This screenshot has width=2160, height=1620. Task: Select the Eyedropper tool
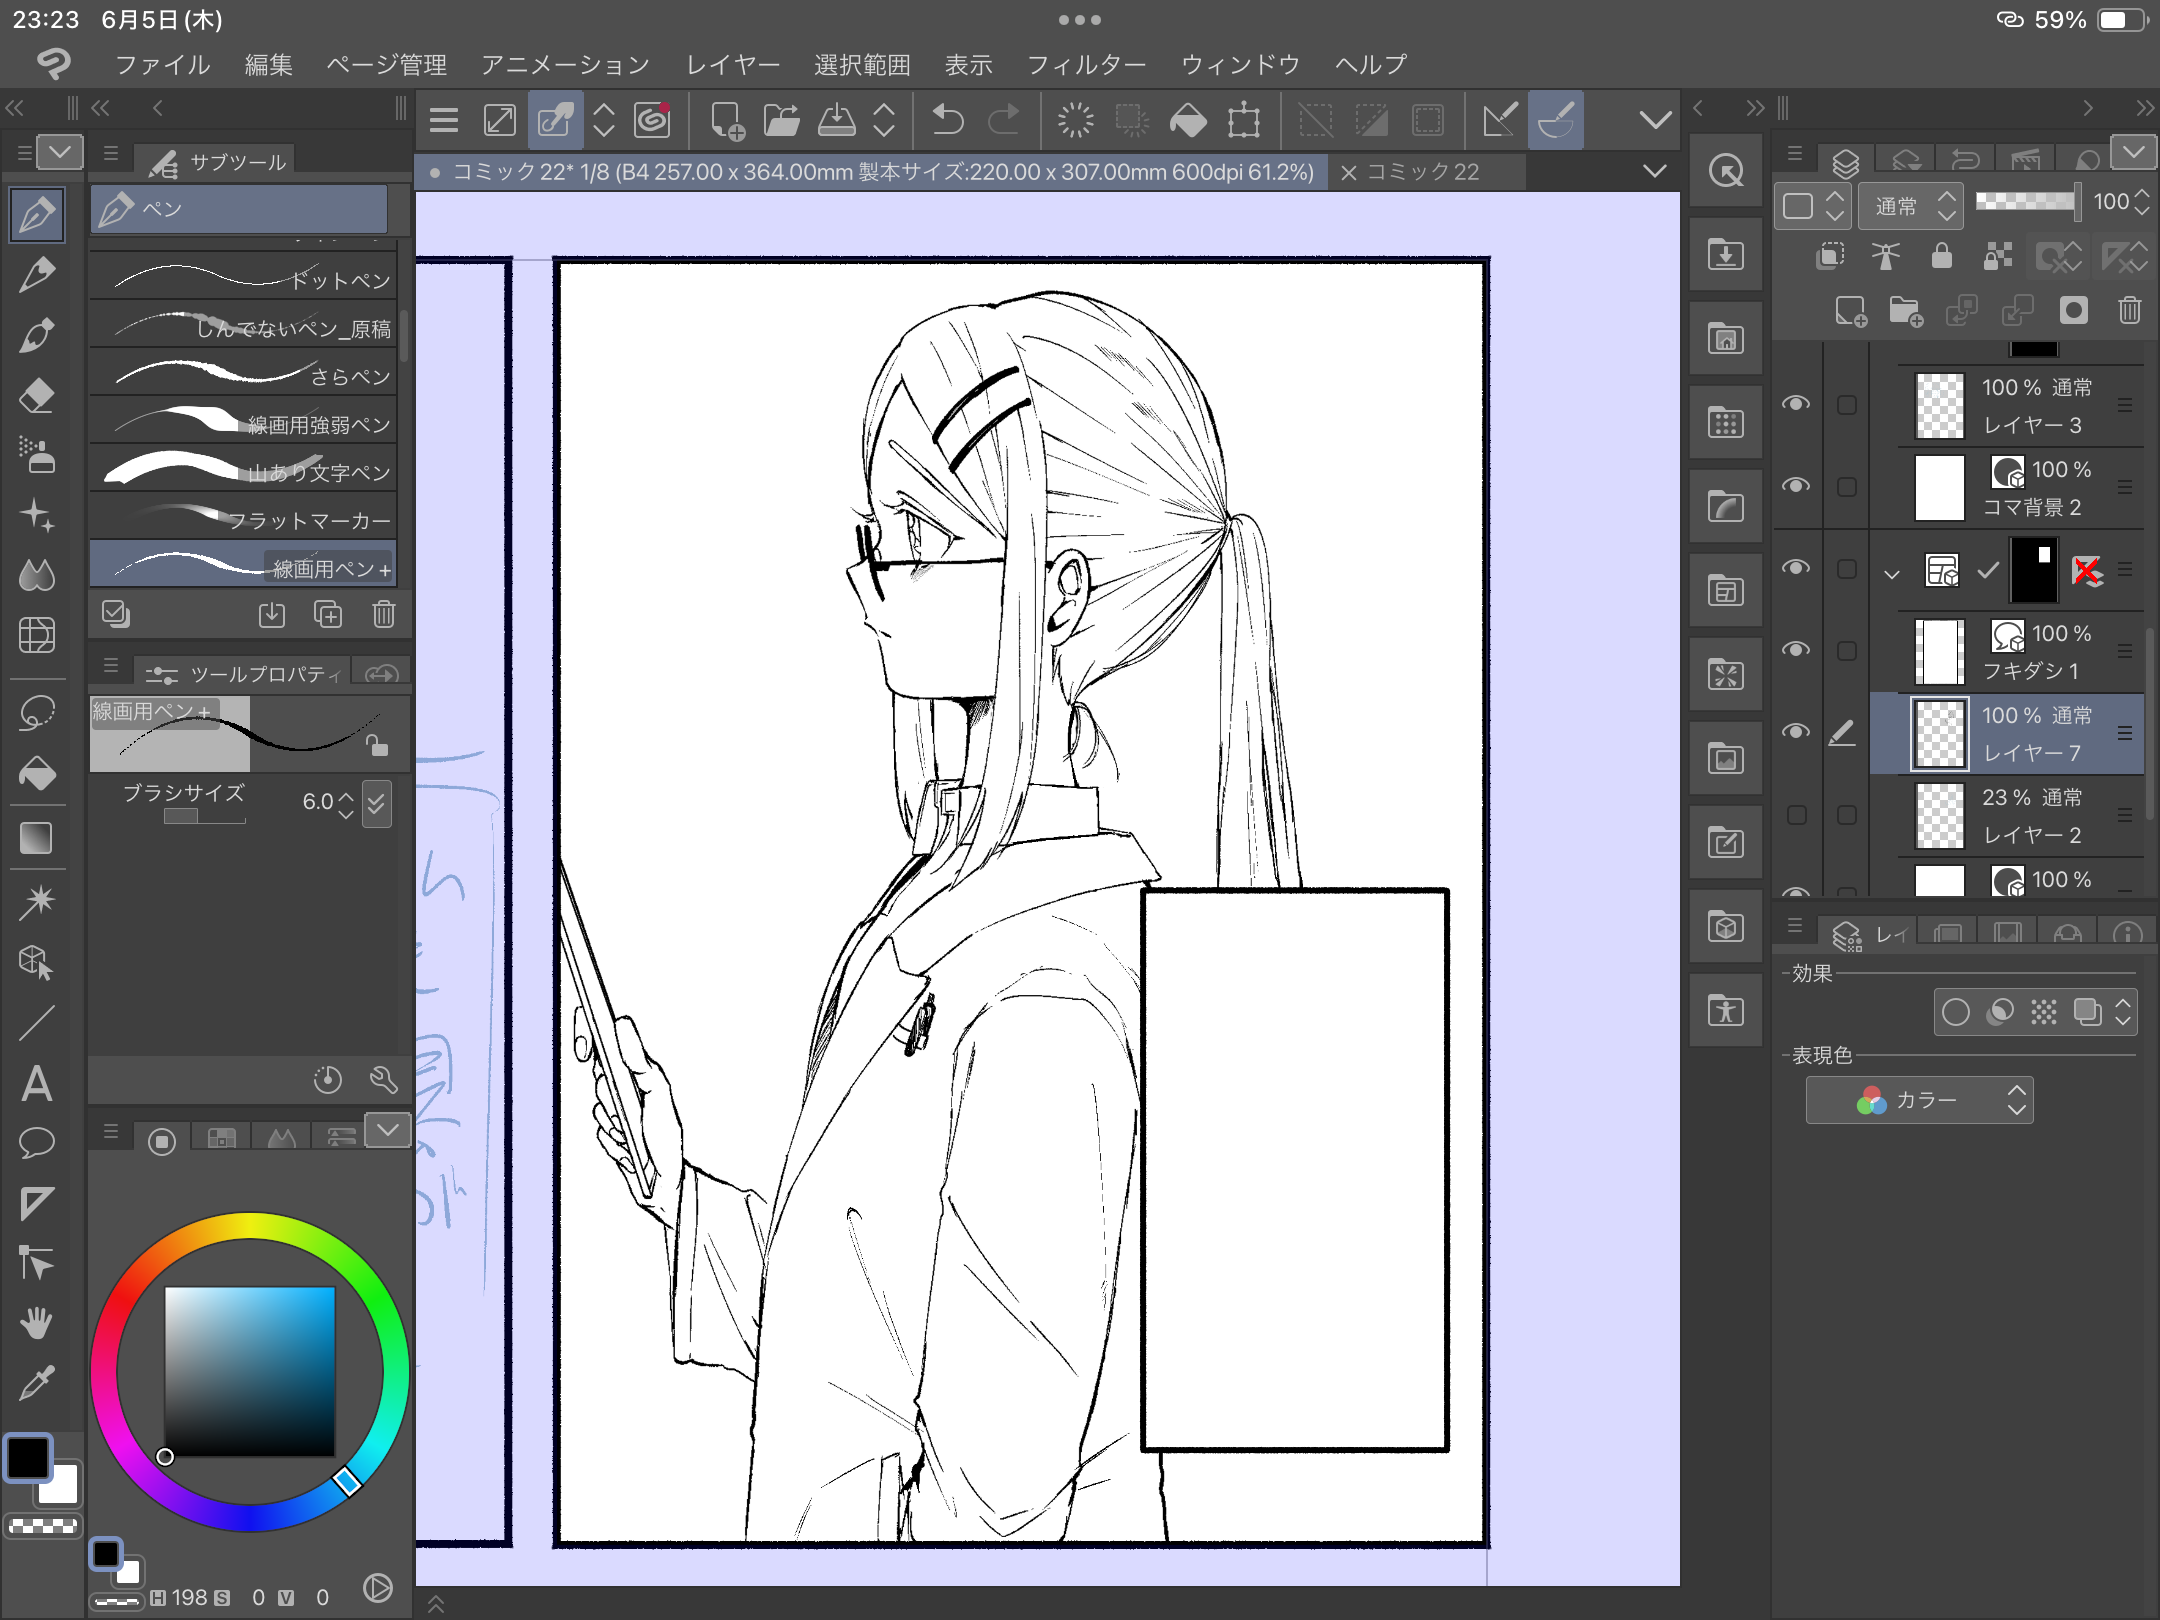pyautogui.click(x=37, y=1383)
